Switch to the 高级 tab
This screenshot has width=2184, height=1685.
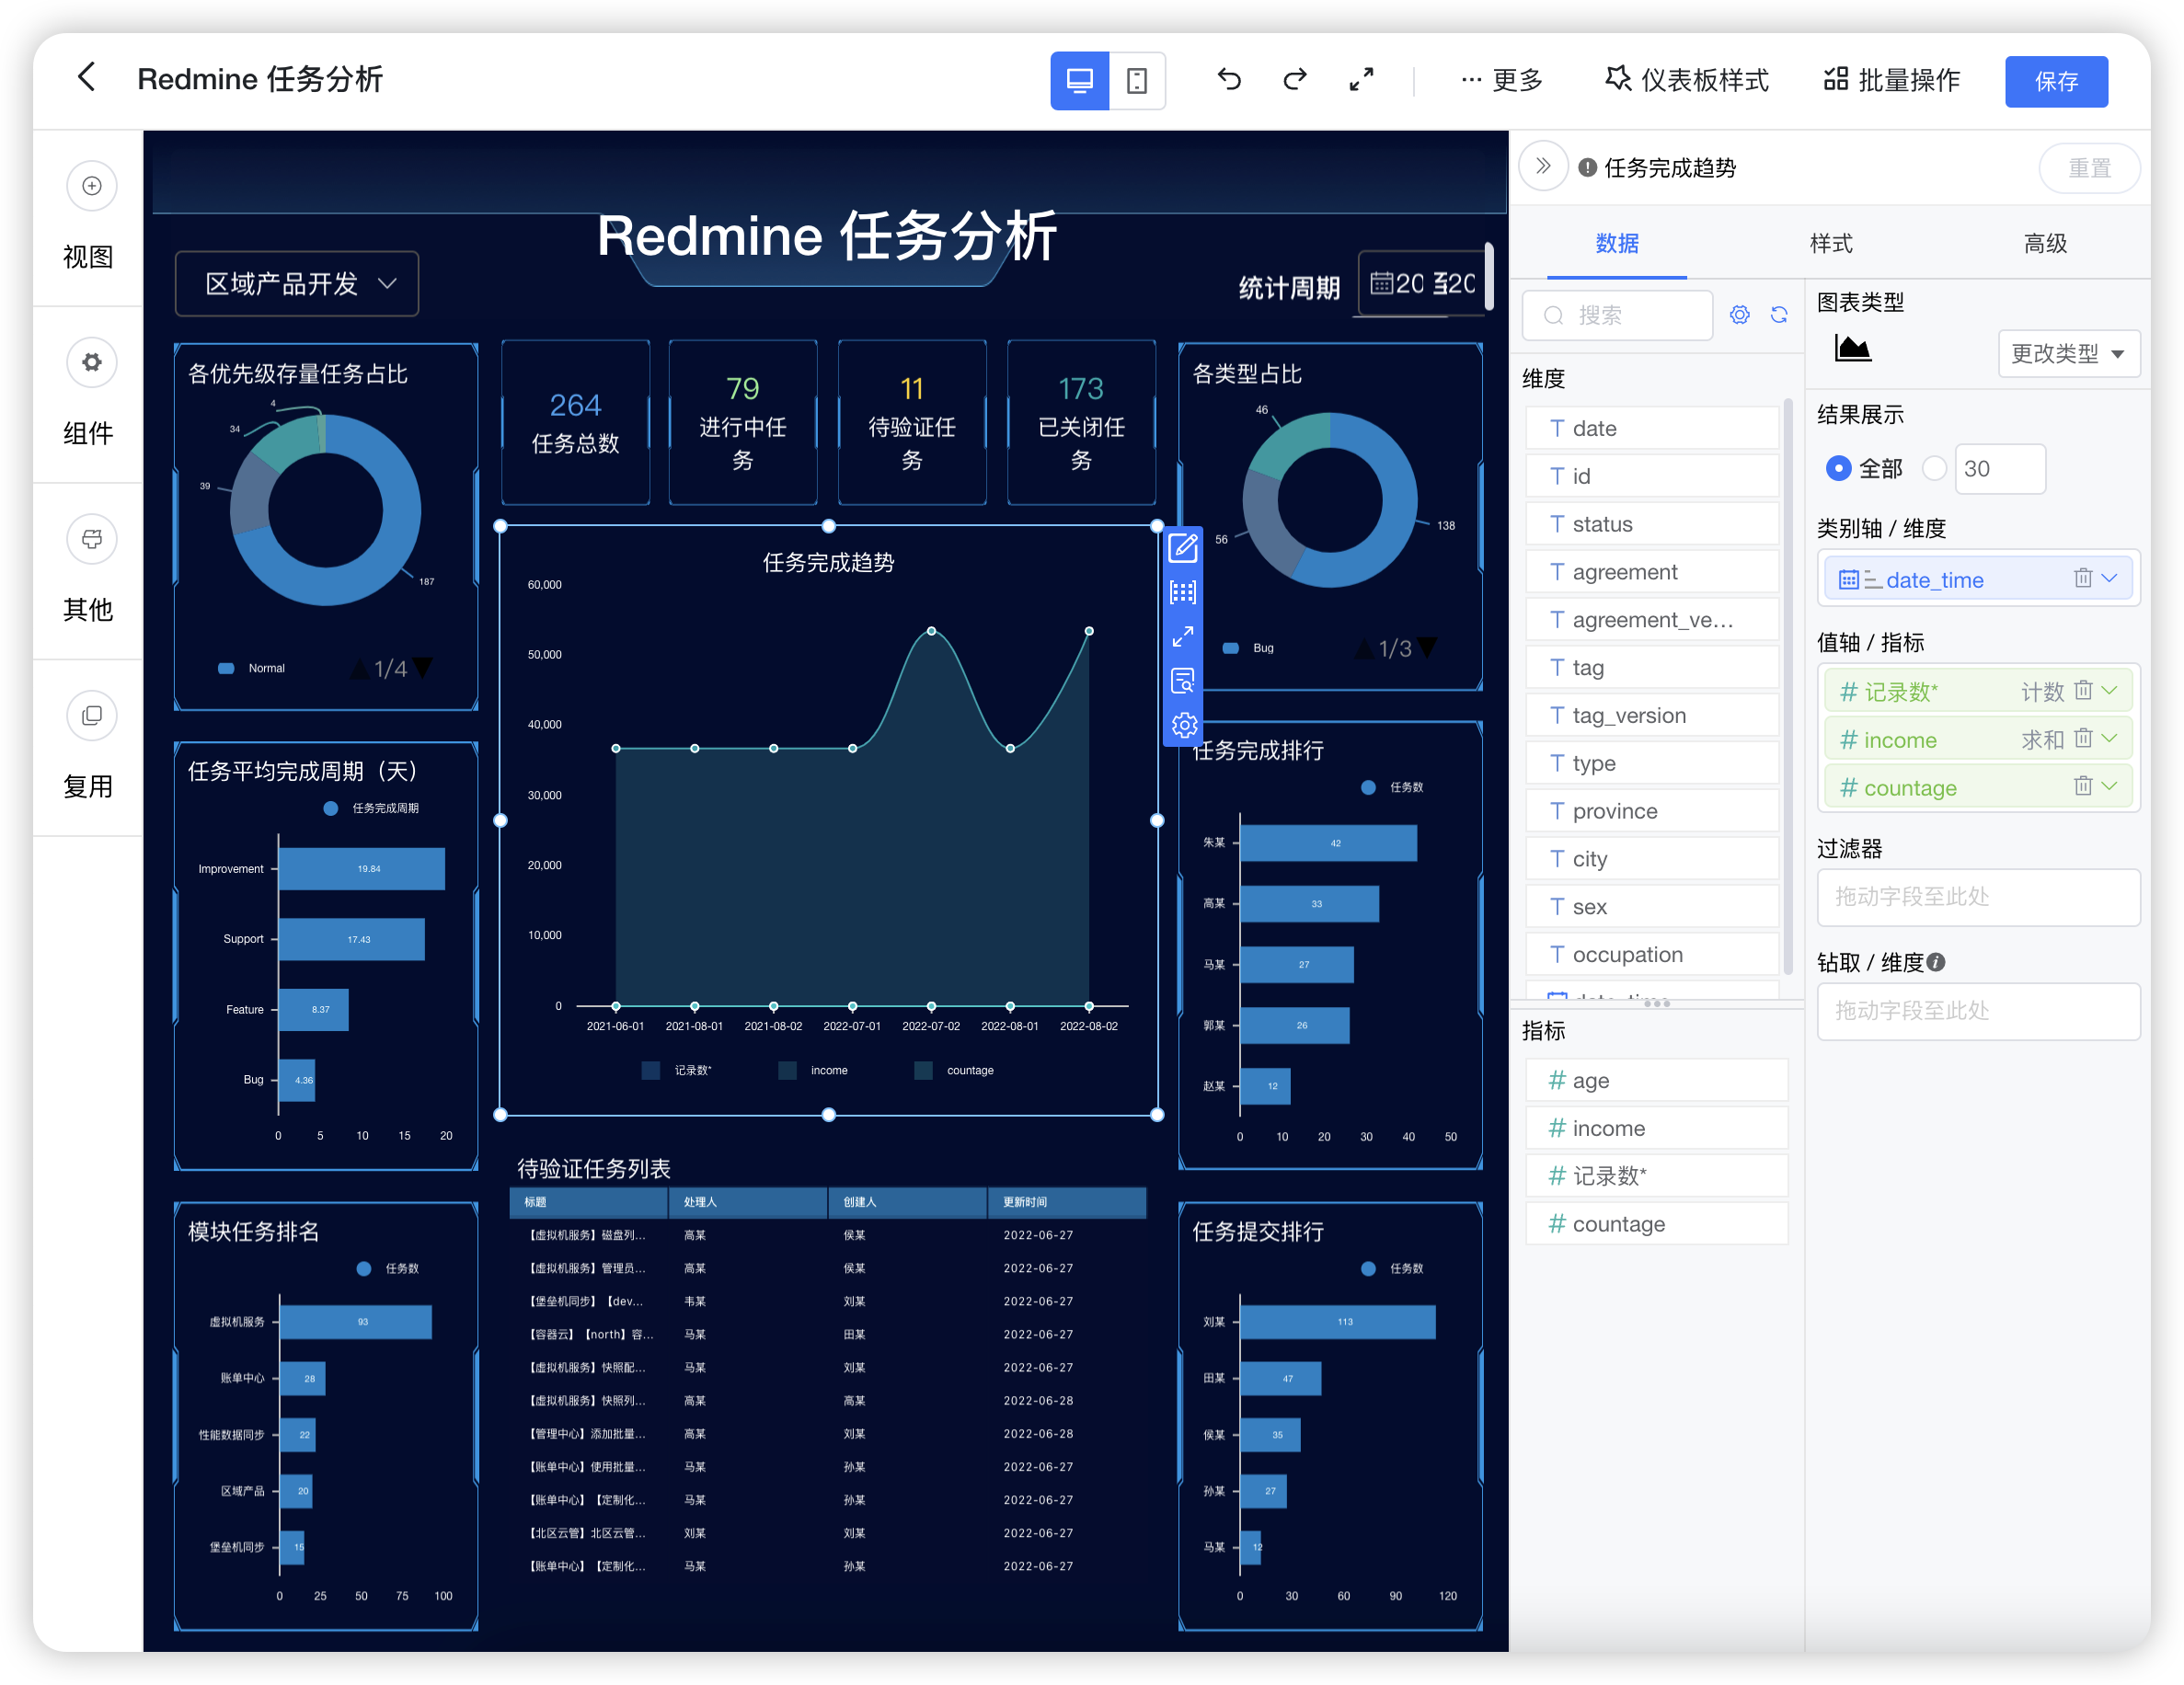point(2044,243)
